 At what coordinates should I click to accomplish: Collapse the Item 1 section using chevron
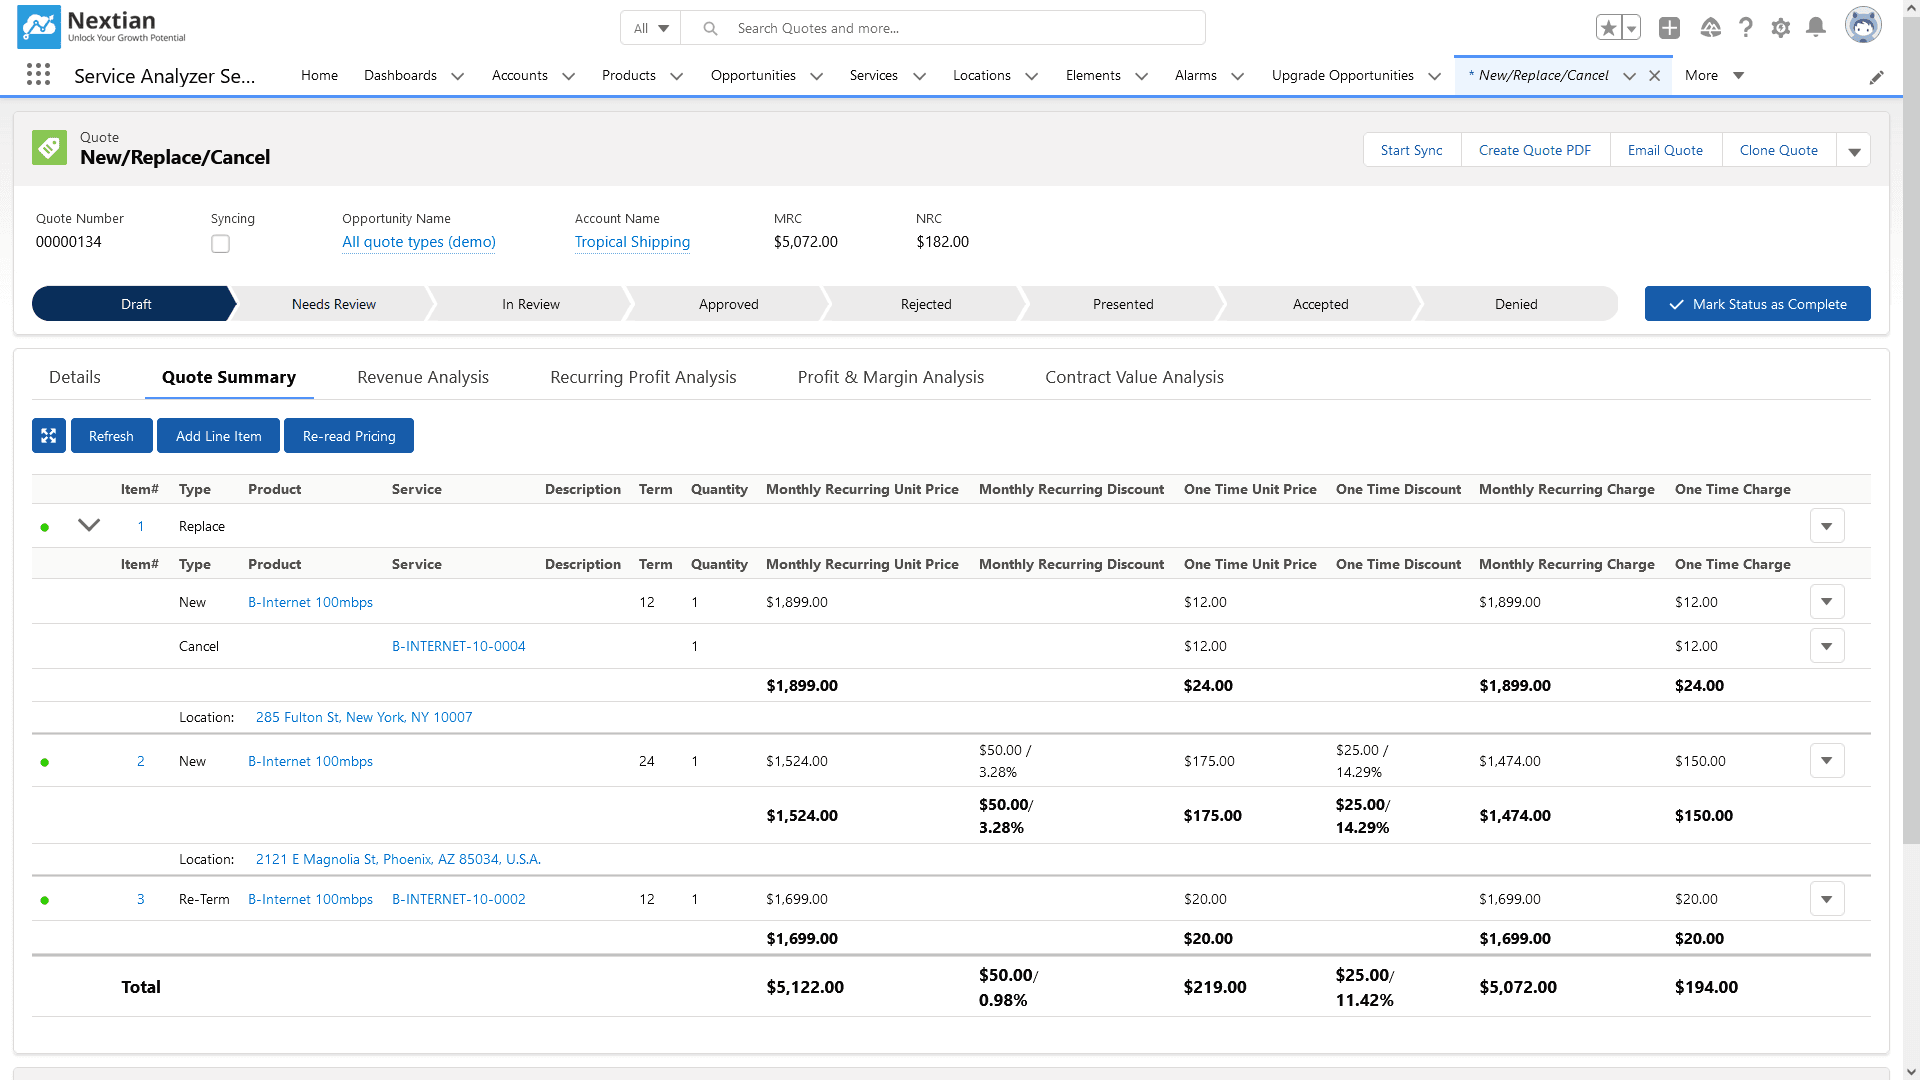pyautogui.click(x=86, y=525)
